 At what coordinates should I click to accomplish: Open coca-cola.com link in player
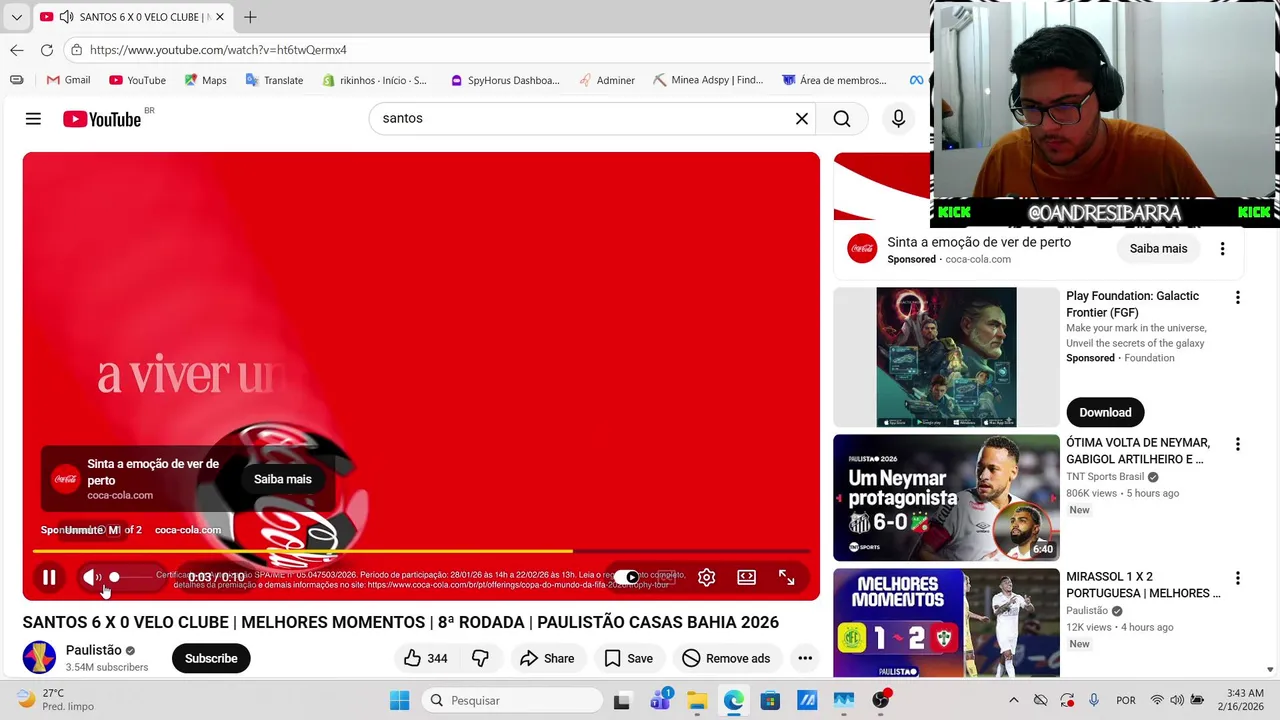[x=188, y=530]
